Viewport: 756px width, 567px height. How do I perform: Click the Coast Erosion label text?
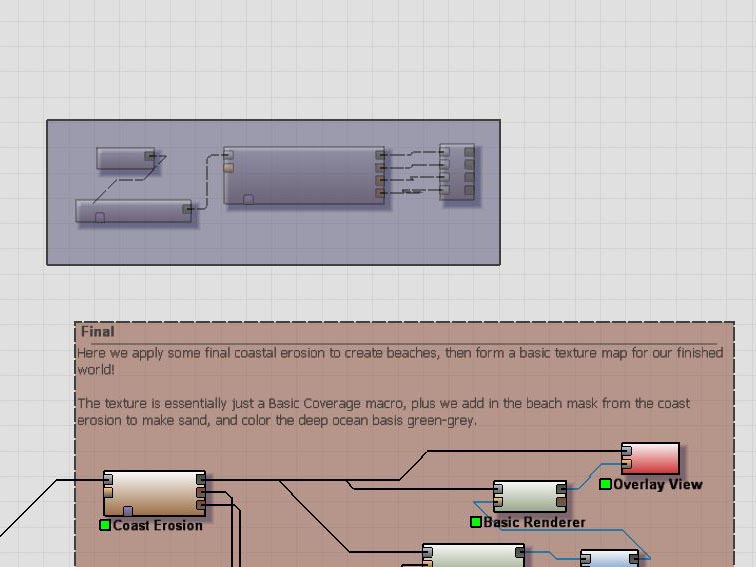(x=158, y=526)
